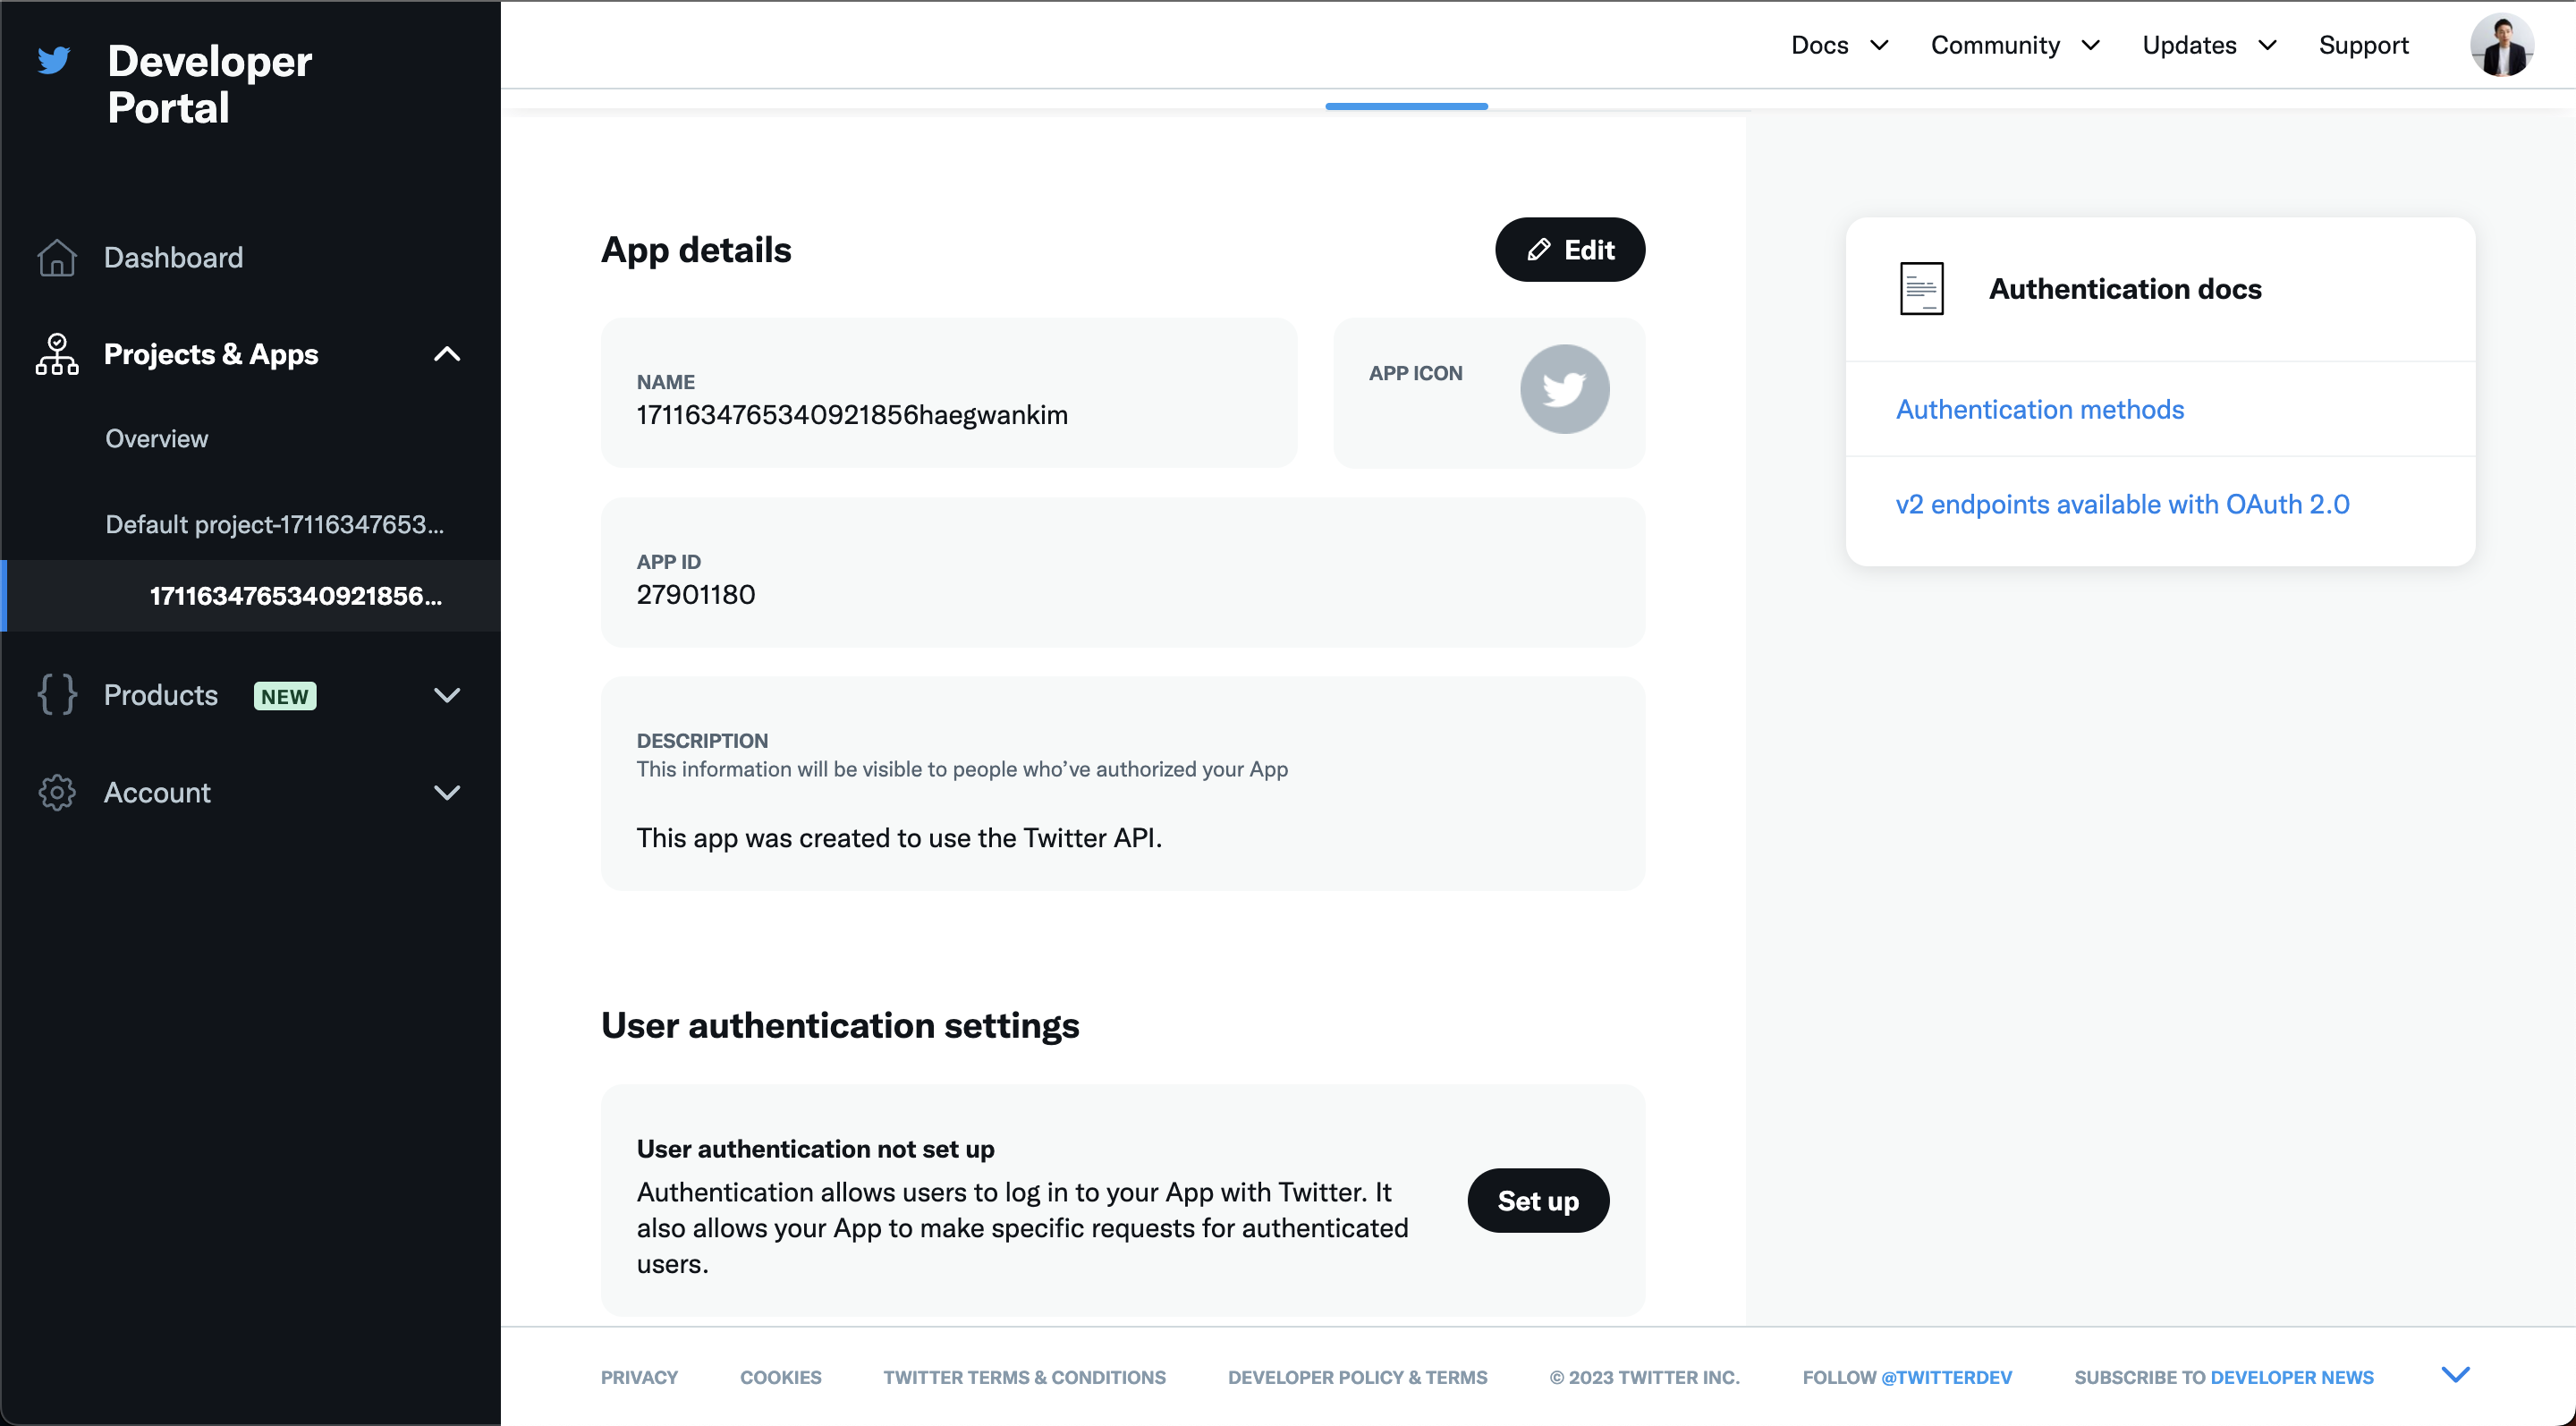Click the Account gear icon
Image resolution: width=2576 pixels, height=1426 pixels.
[x=57, y=793]
